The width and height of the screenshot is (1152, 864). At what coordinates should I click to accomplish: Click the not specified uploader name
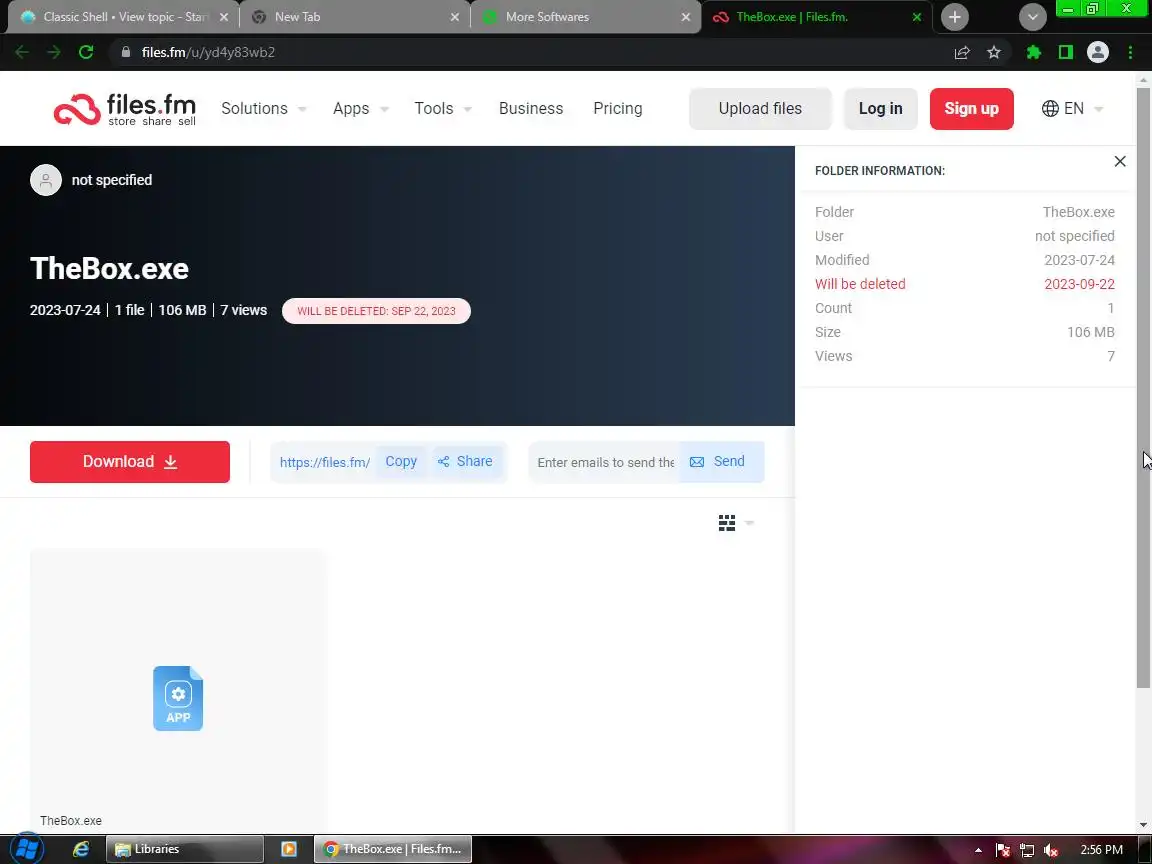[112, 180]
